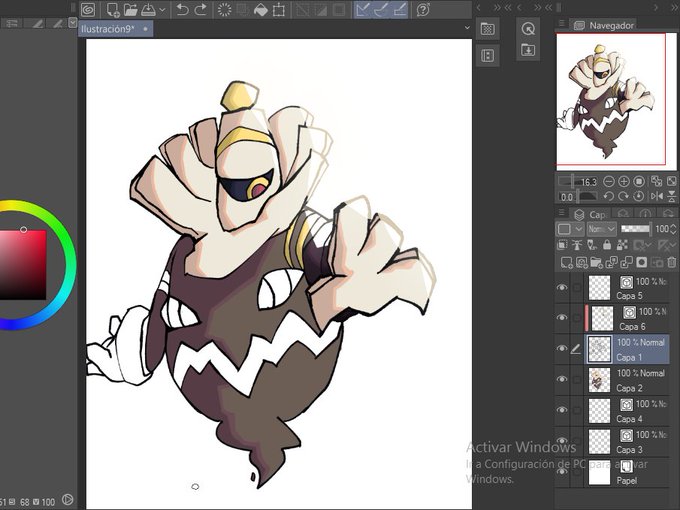680x510 pixels.
Task: Save the illustration with Save icon
Action: [148, 10]
